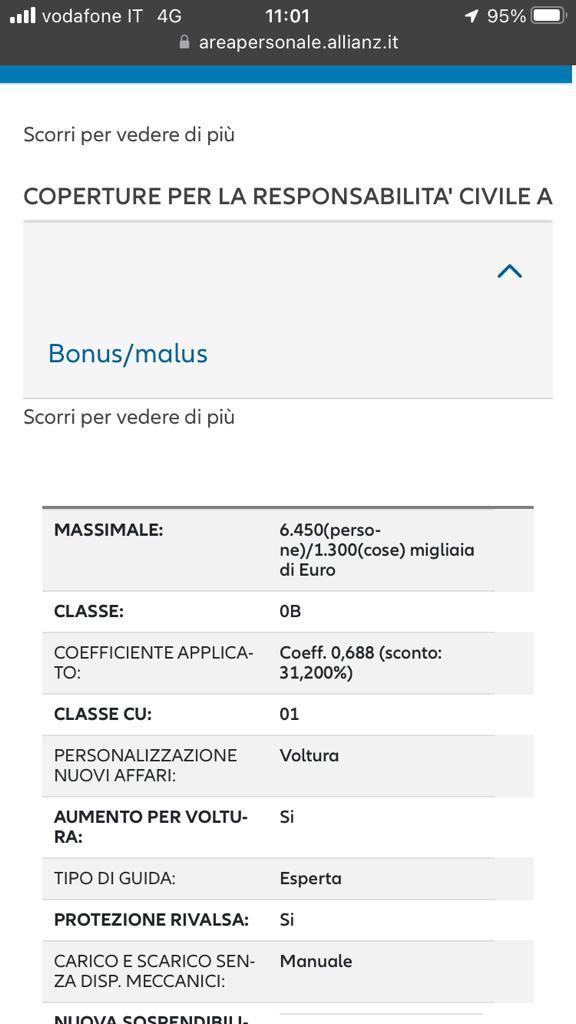Tap the Manuale value for CARICO E SCARICO
Viewport: 576px width, 1024px height.
point(316,961)
